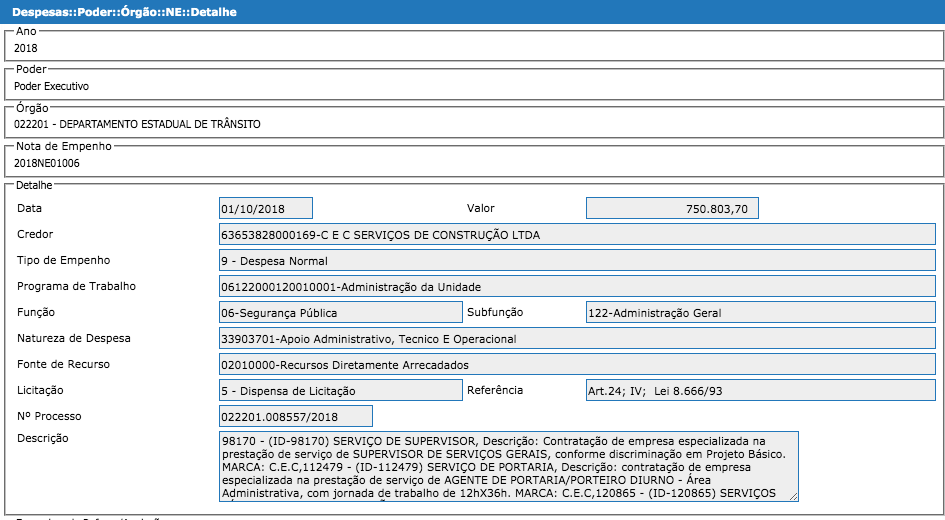Click the Ano value 2018

(x=26, y=48)
